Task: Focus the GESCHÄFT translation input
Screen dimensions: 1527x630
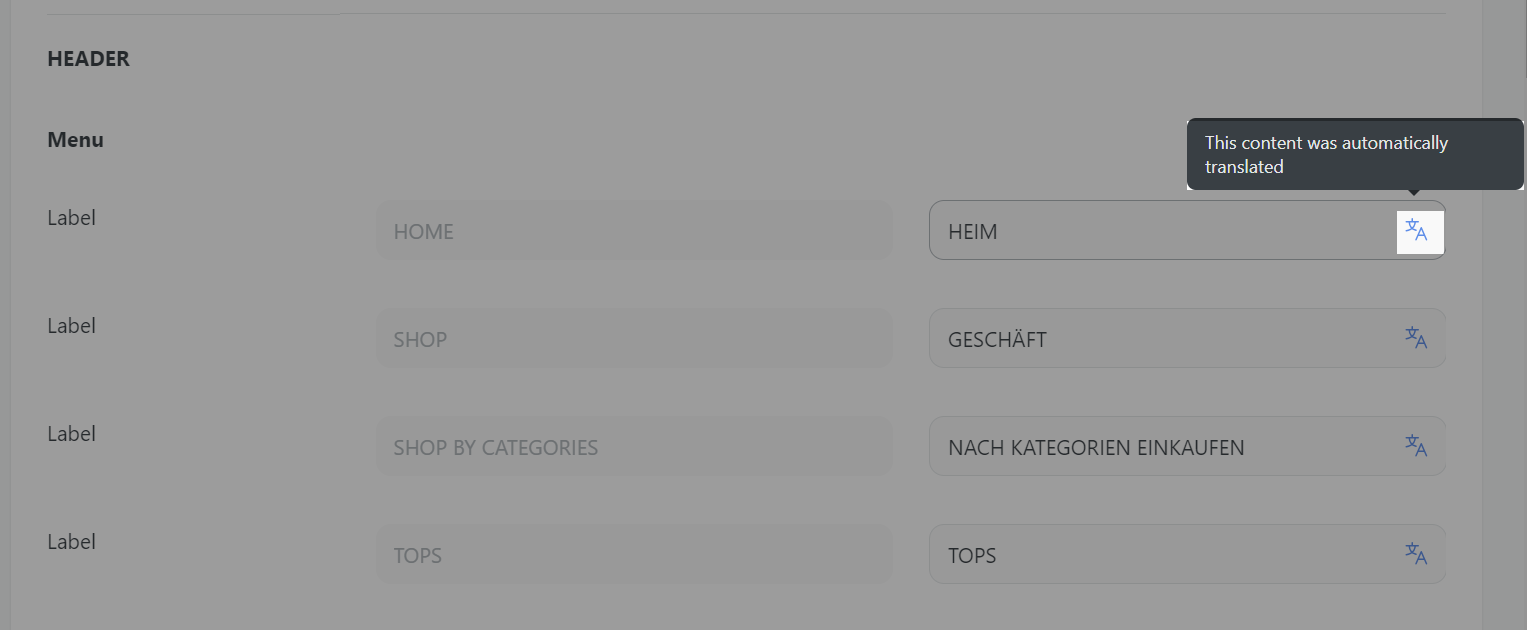Action: tap(1187, 338)
